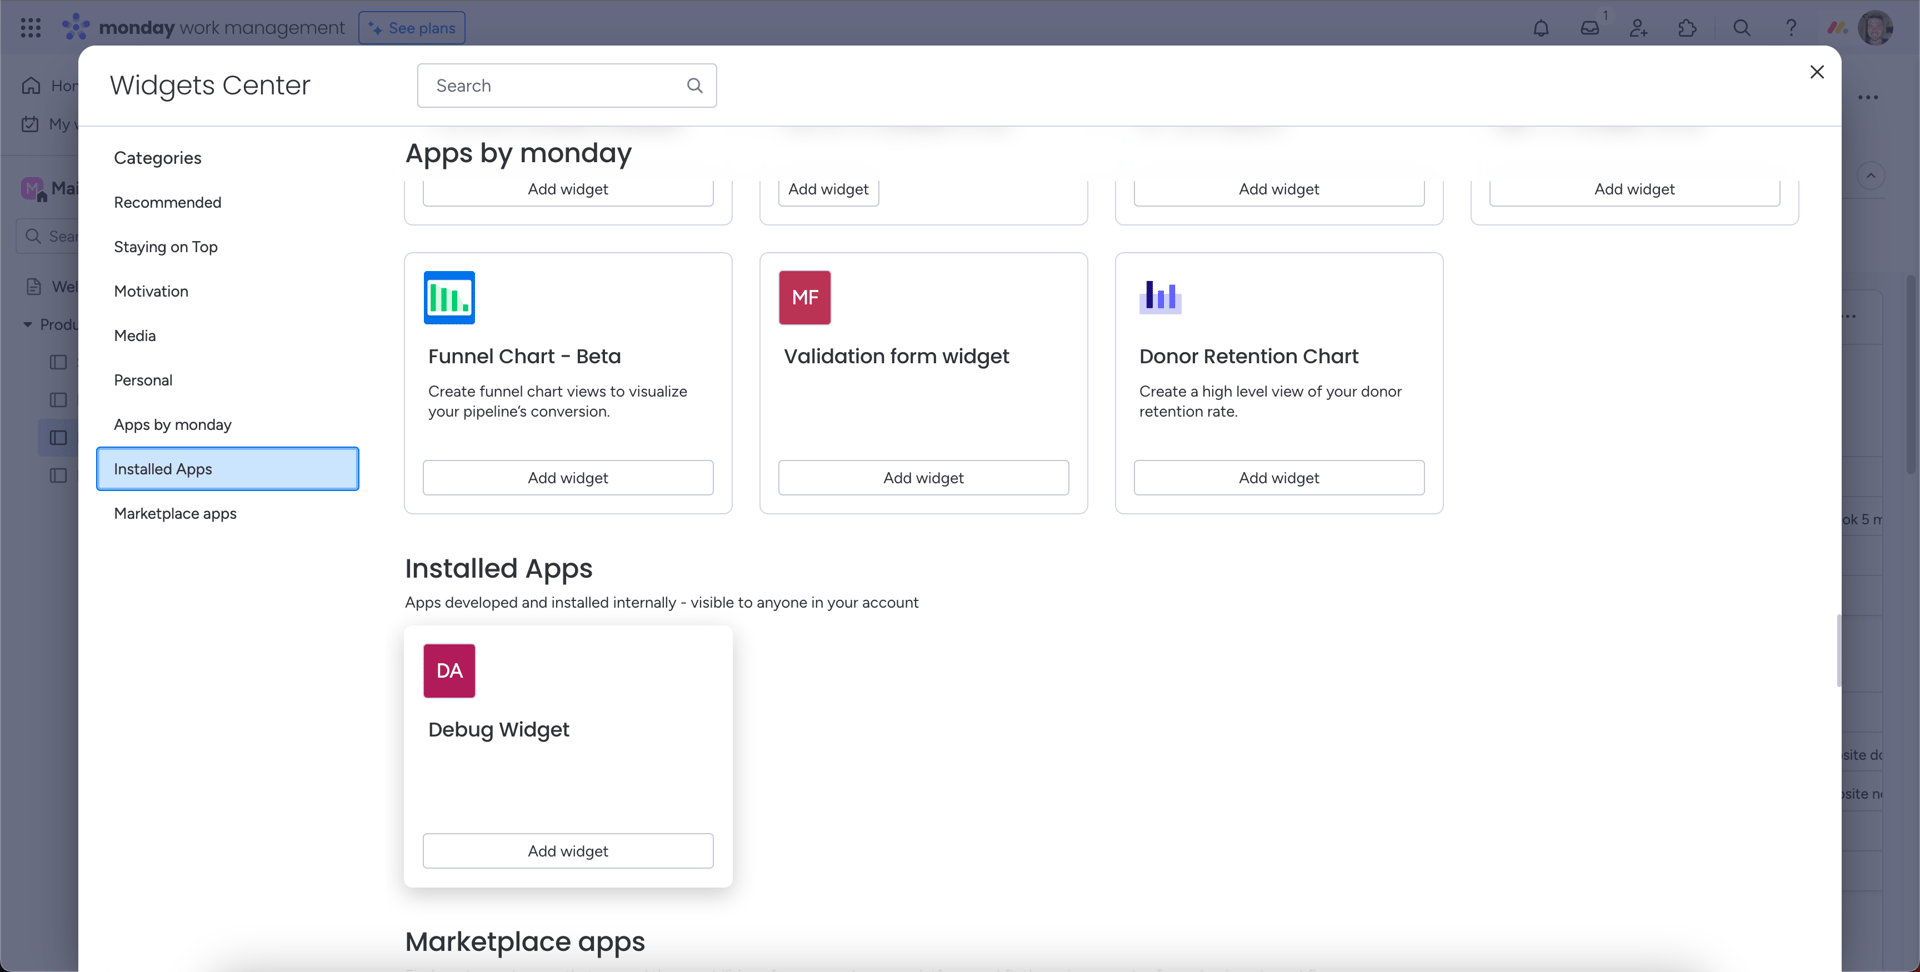Click the Donor Retention Chart icon
The width and height of the screenshot is (1920, 972).
[x=1160, y=297]
